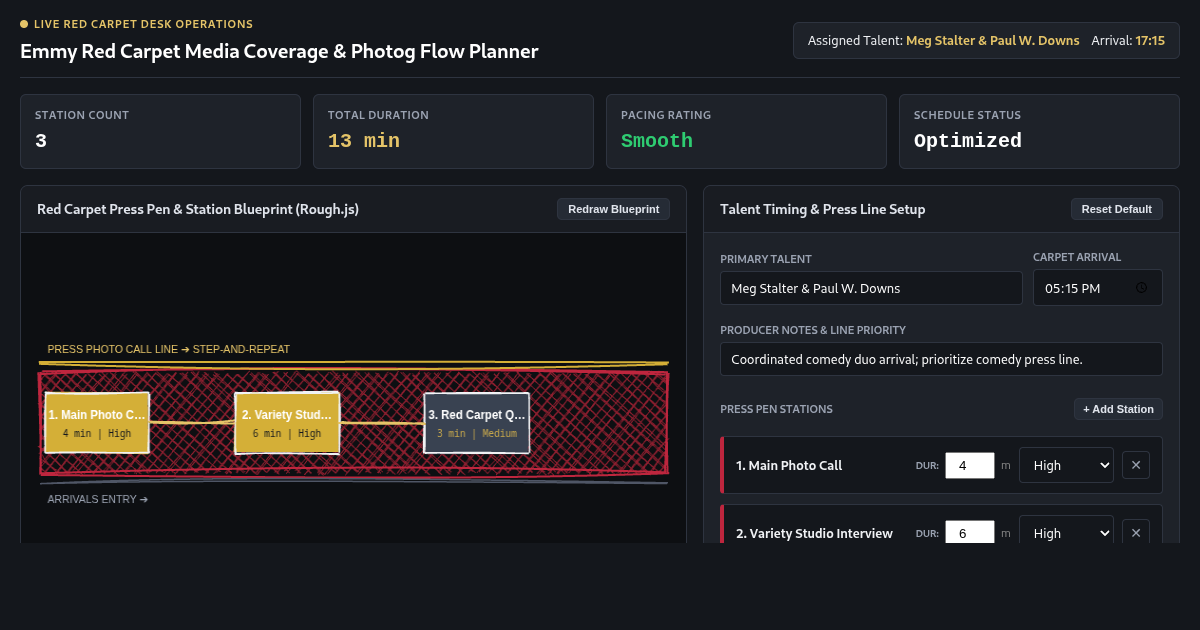Click the 2. Variety Studio Interview station name

coord(814,533)
